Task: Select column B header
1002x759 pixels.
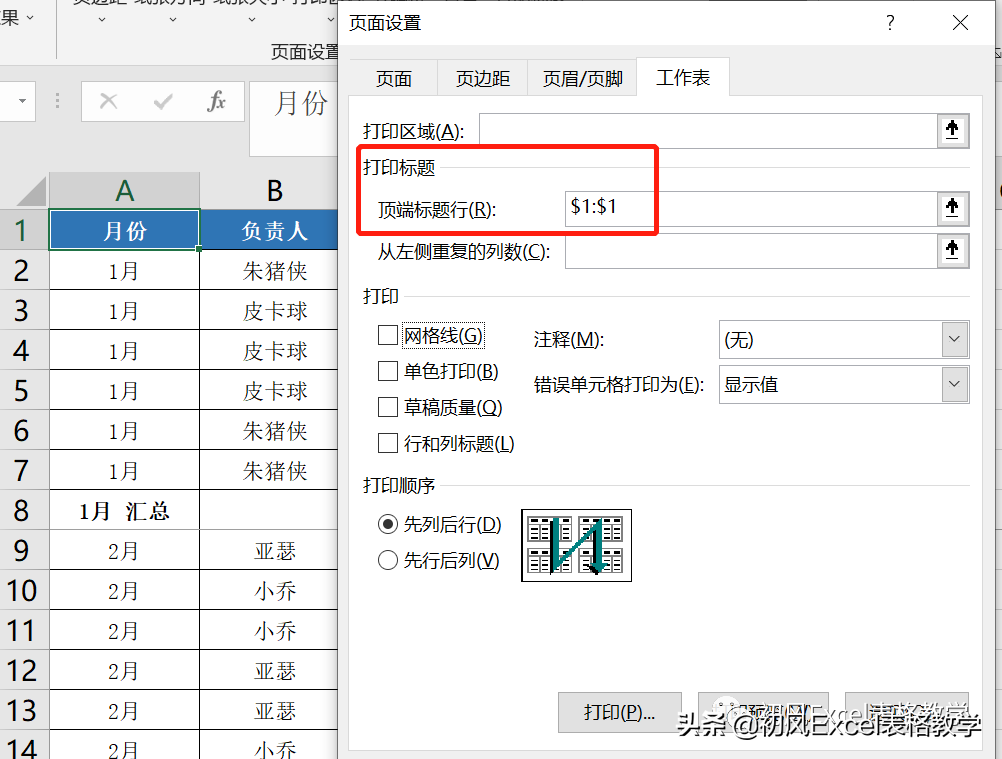Action: coord(269,190)
